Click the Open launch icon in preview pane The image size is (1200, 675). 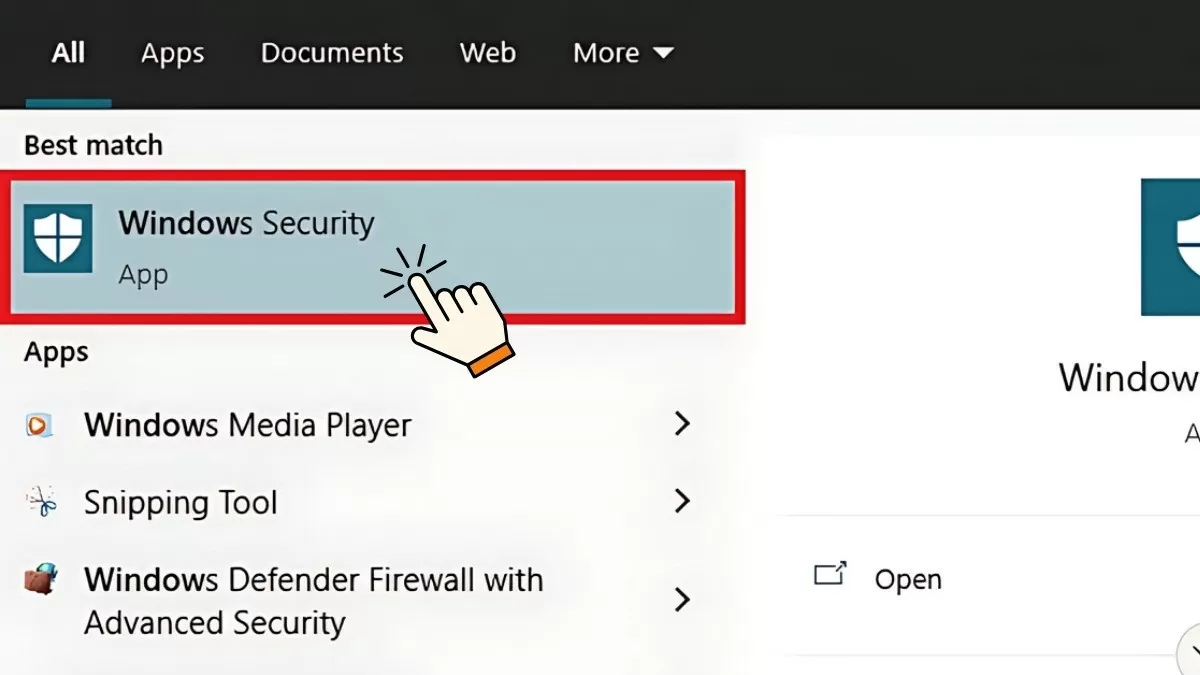point(830,575)
